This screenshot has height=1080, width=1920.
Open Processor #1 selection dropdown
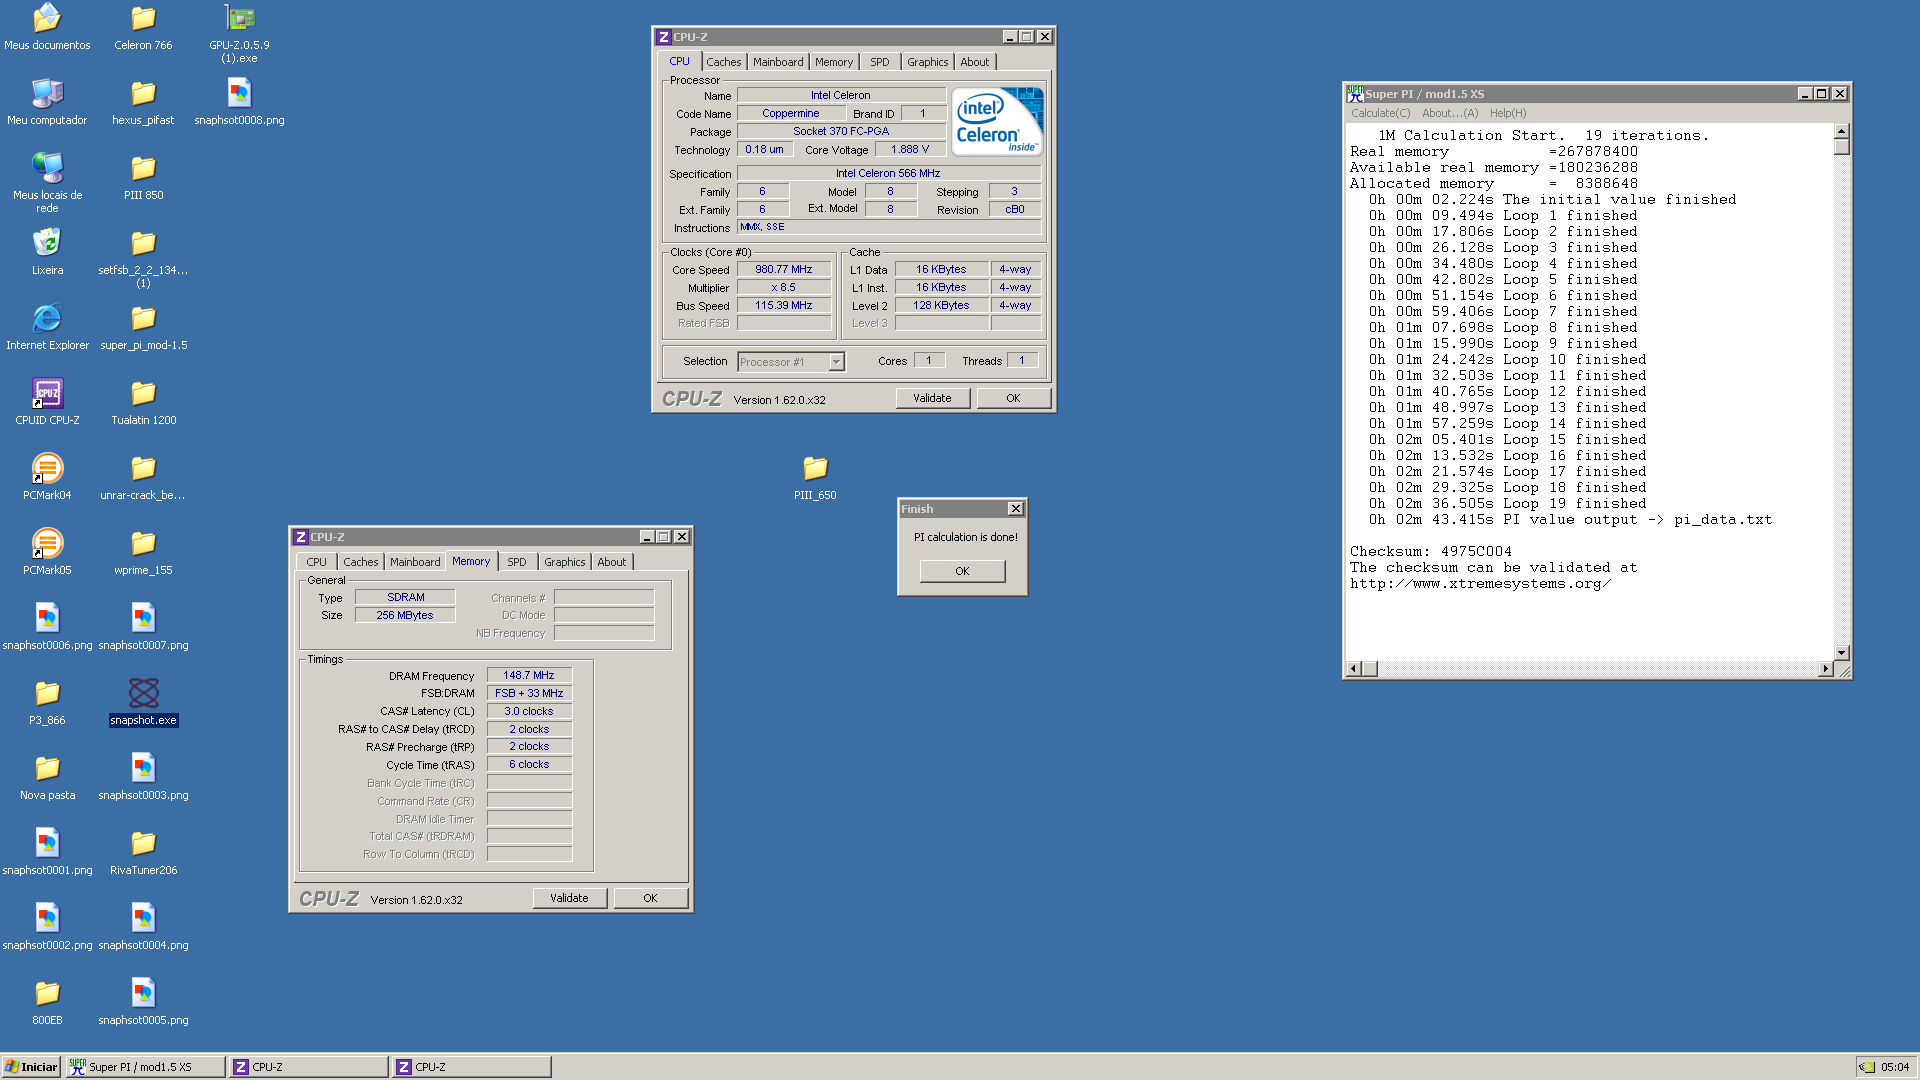coord(791,362)
